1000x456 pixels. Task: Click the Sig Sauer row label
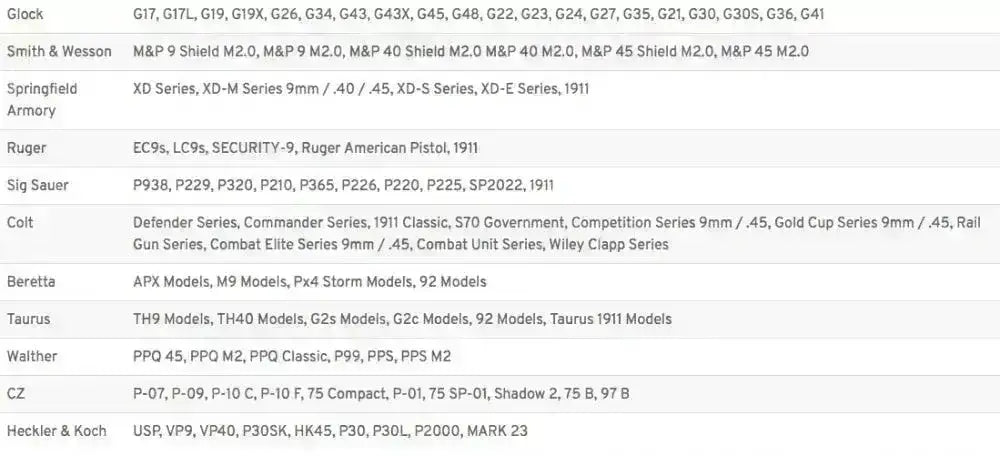pyautogui.click(x=38, y=185)
